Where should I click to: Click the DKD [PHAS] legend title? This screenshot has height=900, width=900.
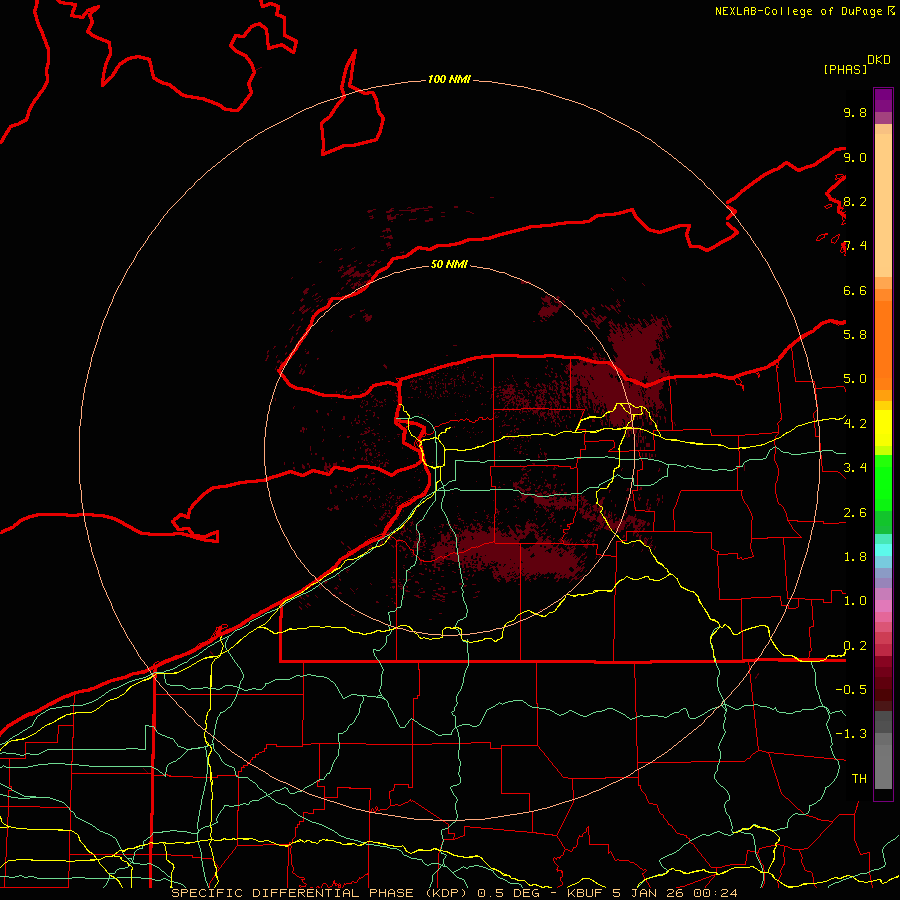(856, 65)
